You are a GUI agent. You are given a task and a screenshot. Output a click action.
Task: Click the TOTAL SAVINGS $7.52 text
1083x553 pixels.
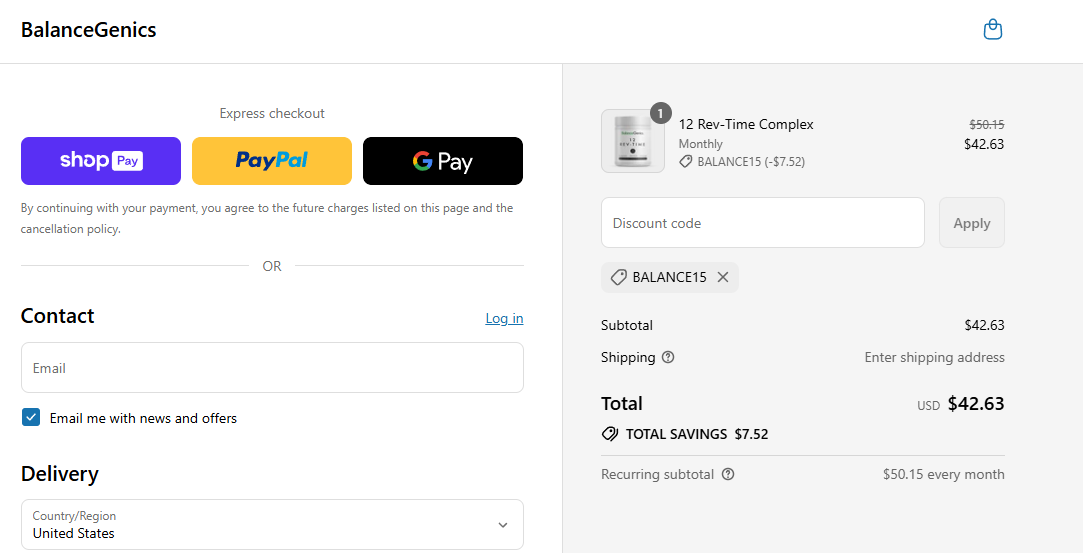pyautogui.click(x=697, y=434)
